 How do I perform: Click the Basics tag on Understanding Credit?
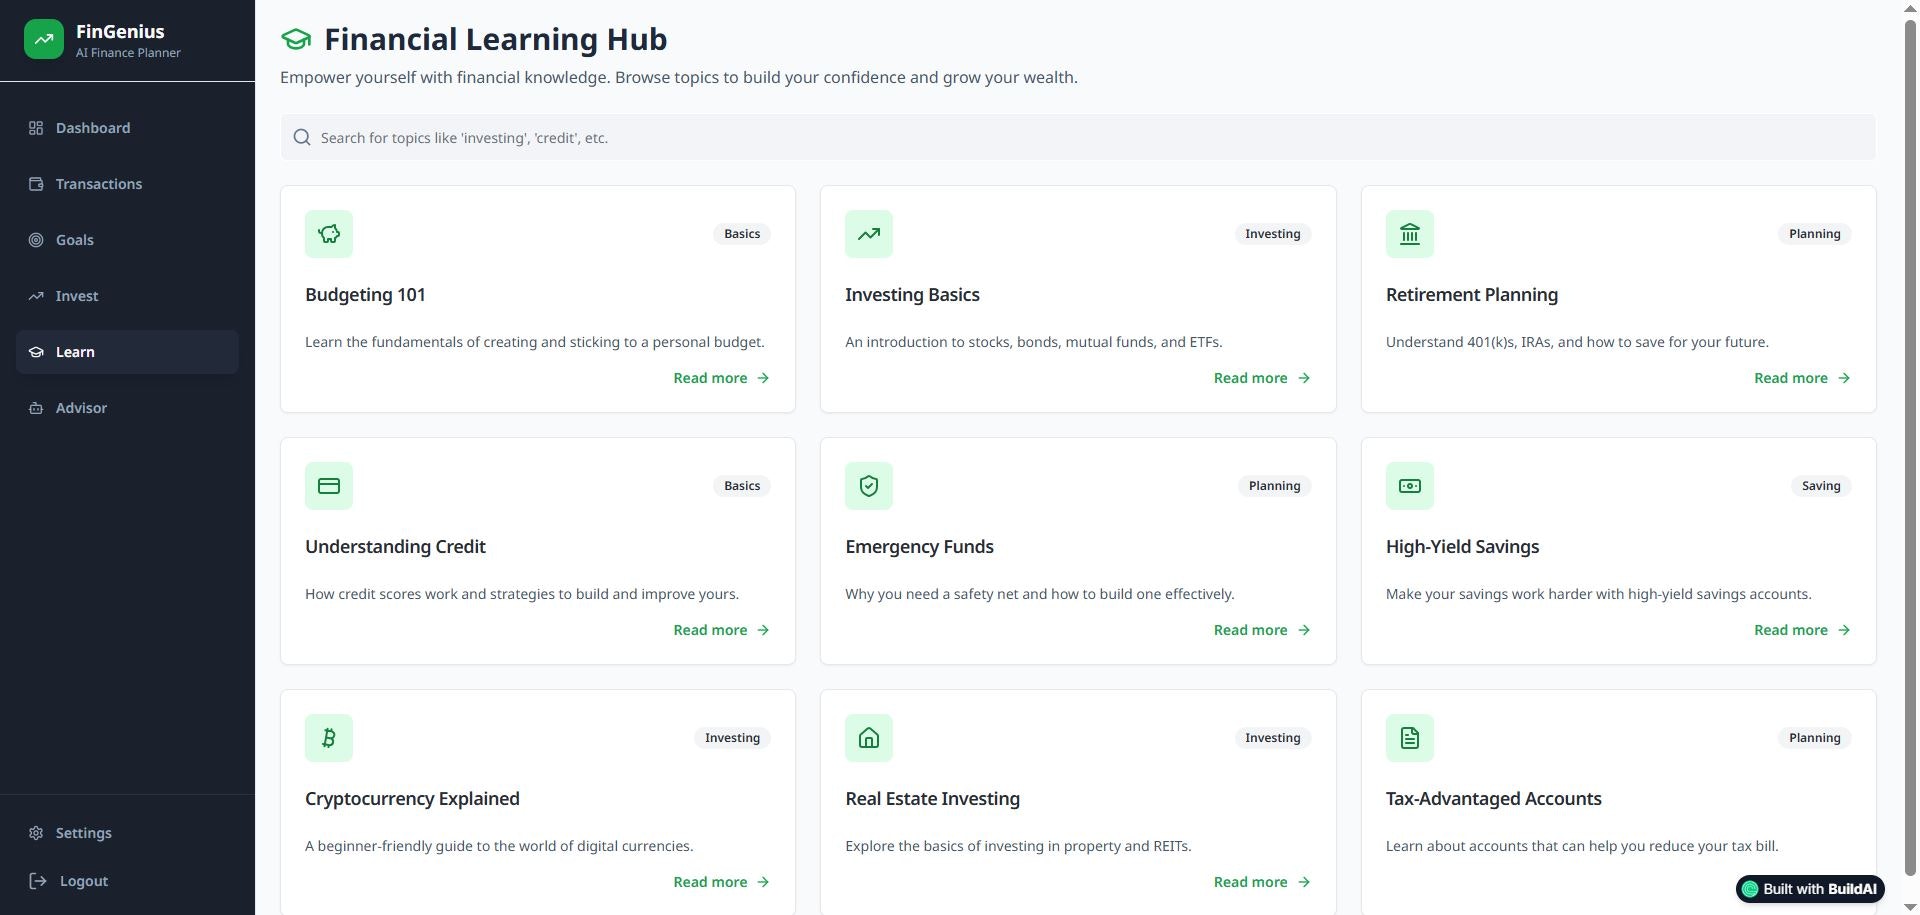coord(742,486)
